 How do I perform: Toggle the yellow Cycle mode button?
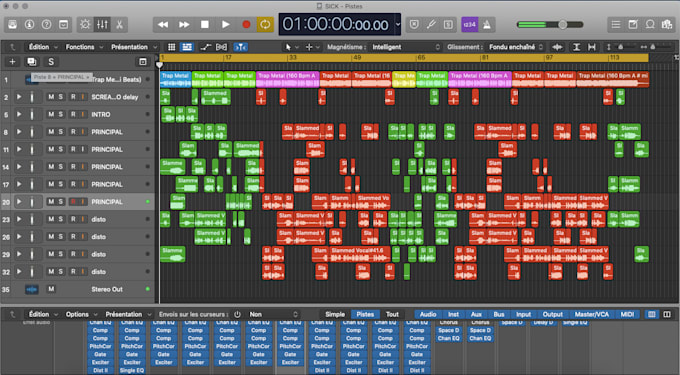265,25
